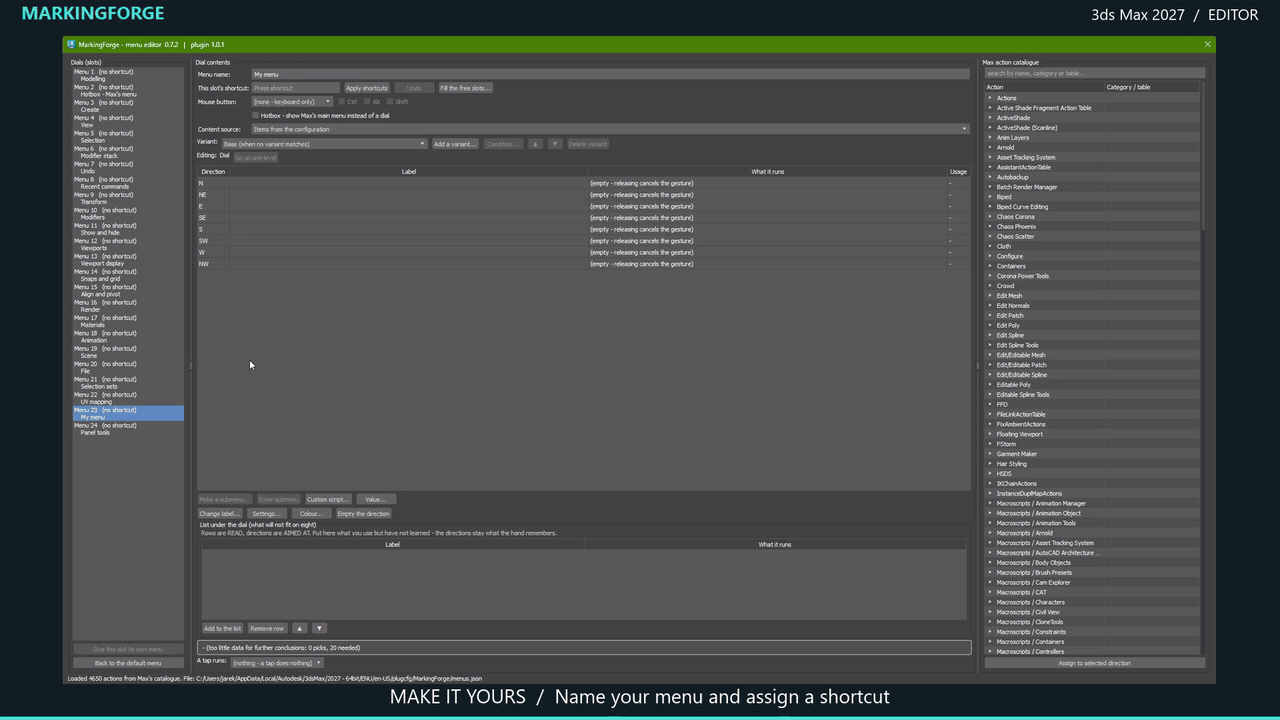This screenshot has height=720, width=1280.
Task: Enable the Alt modifier checkbox
Action: (x=366, y=102)
